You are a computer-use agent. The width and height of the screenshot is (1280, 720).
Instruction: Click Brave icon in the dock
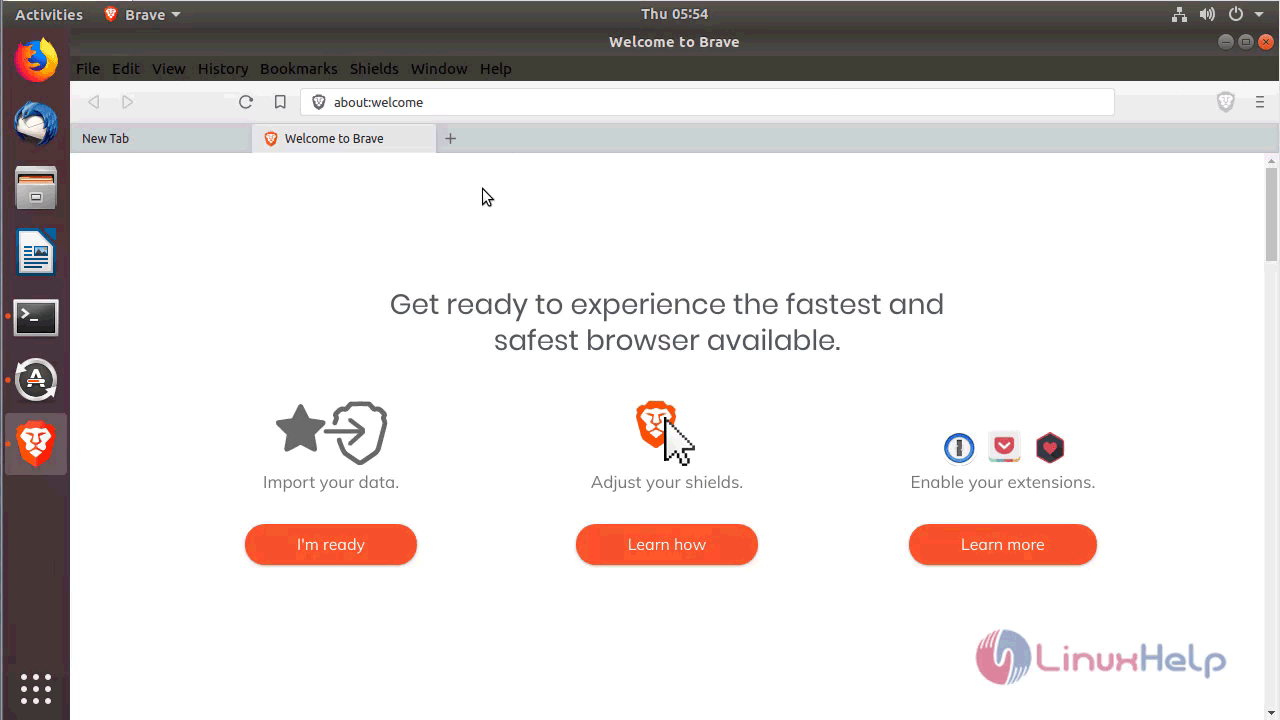point(36,444)
